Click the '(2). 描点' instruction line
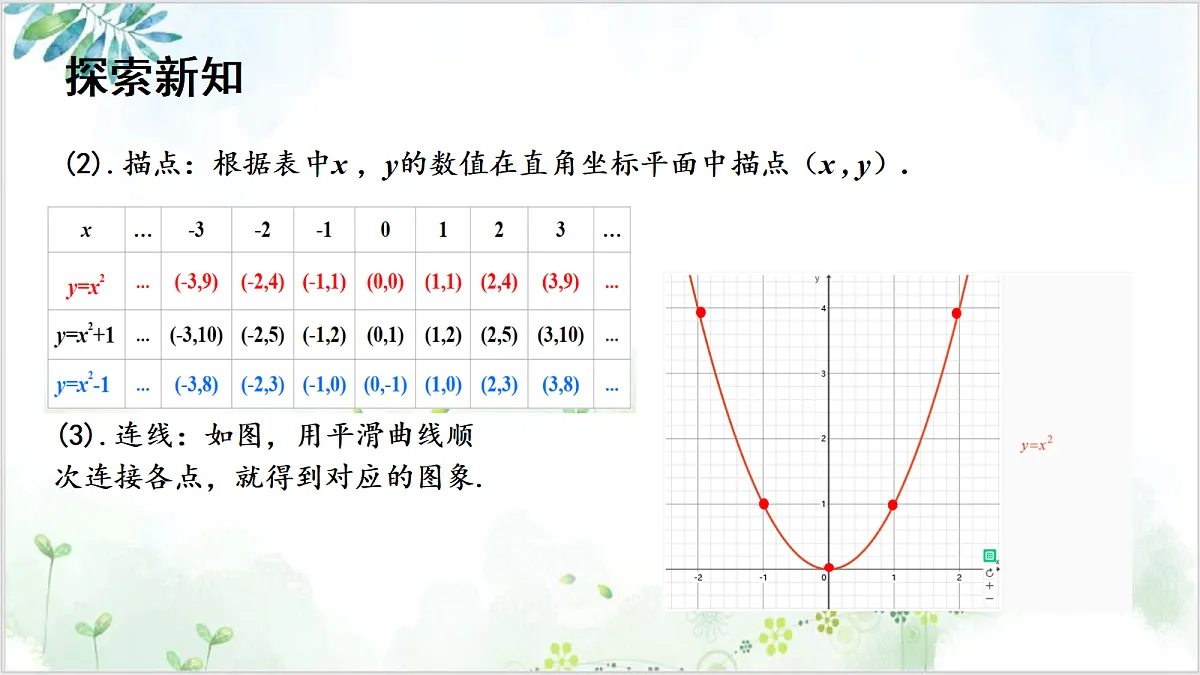The image size is (1200, 675). pos(487,165)
